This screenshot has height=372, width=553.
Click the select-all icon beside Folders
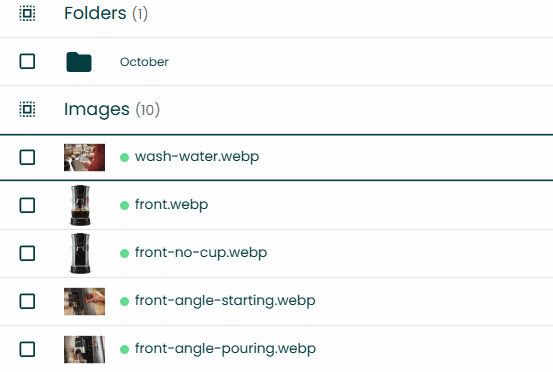pos(27,13)
